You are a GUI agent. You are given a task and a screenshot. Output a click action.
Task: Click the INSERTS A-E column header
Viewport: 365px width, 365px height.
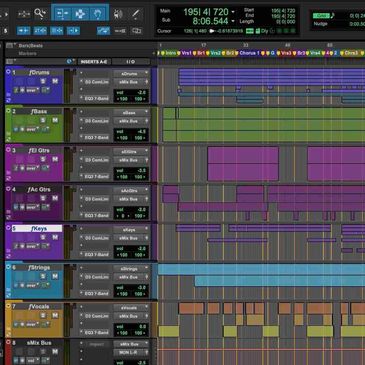94,62
